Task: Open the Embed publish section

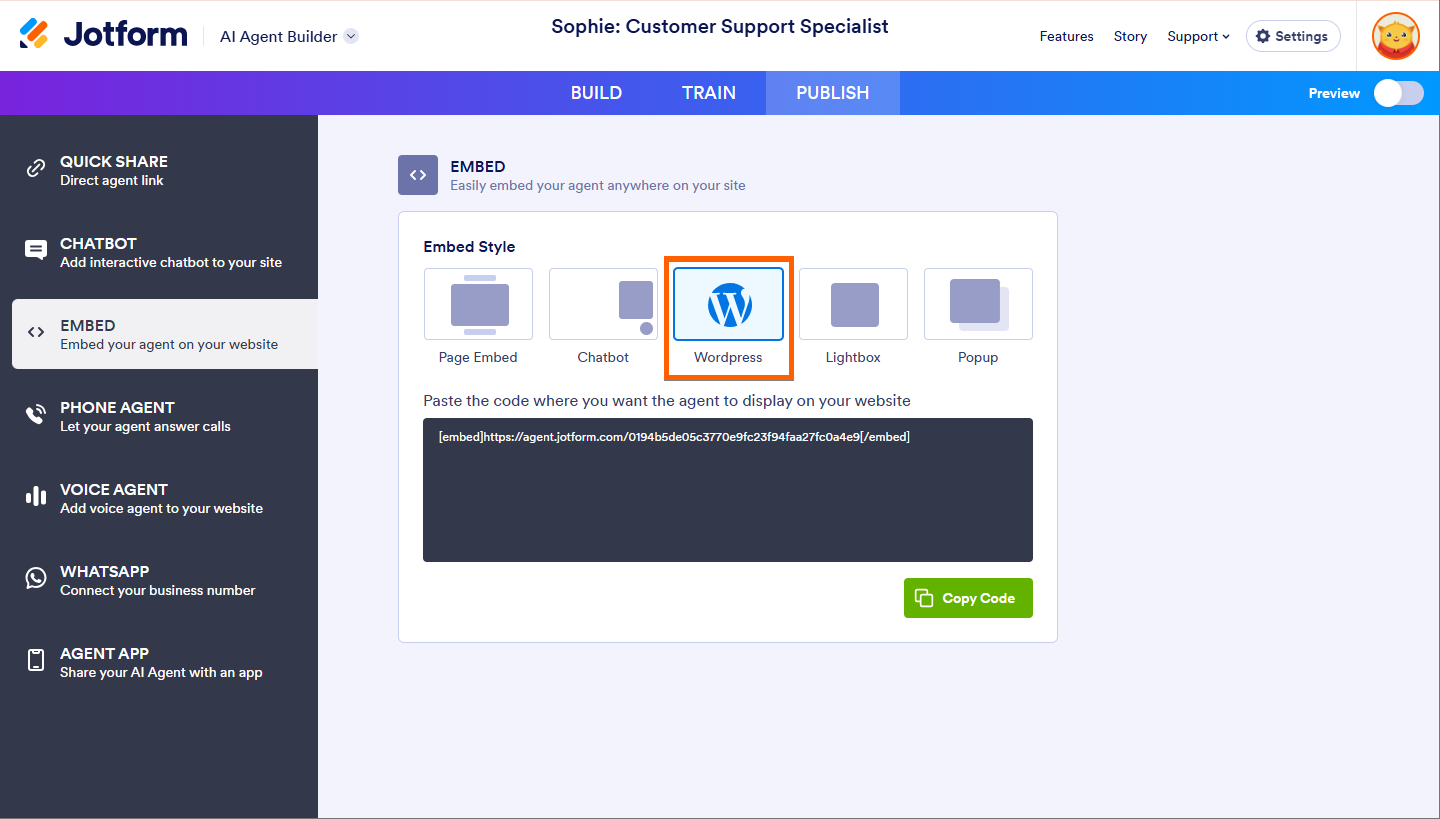Action: (165, 334)
